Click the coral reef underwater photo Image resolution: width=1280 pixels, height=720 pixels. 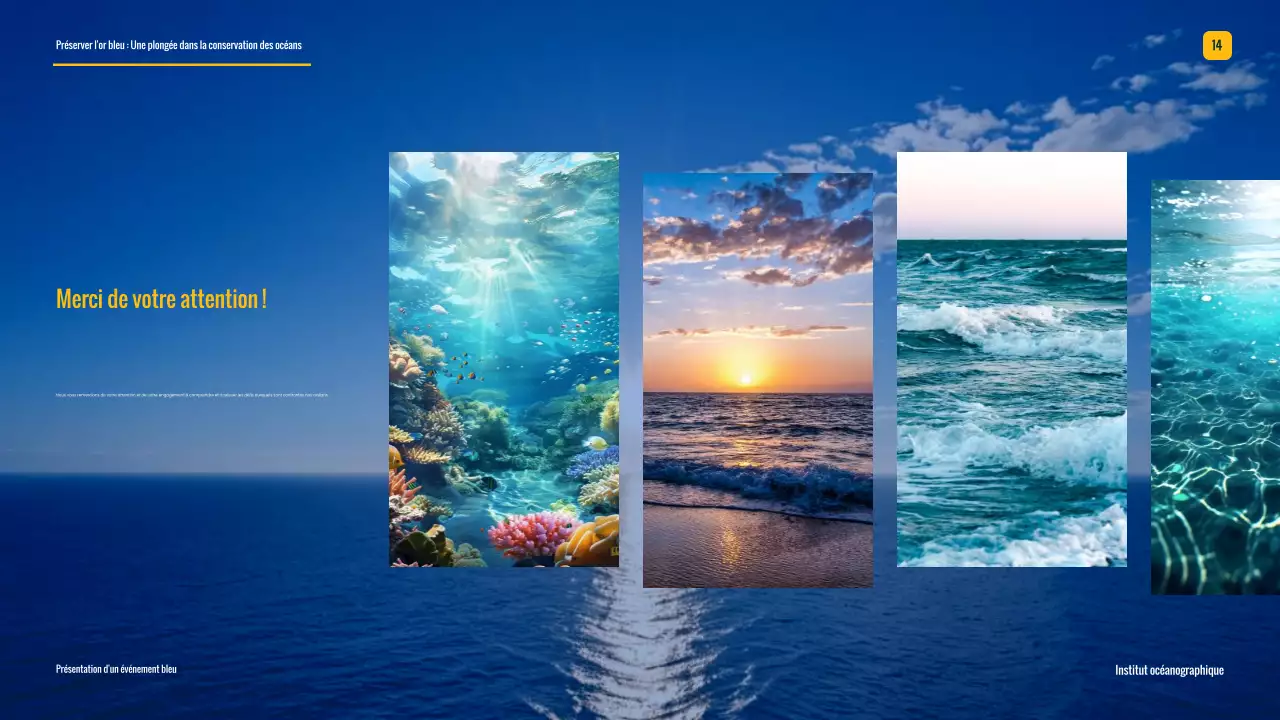pos(503,358)
